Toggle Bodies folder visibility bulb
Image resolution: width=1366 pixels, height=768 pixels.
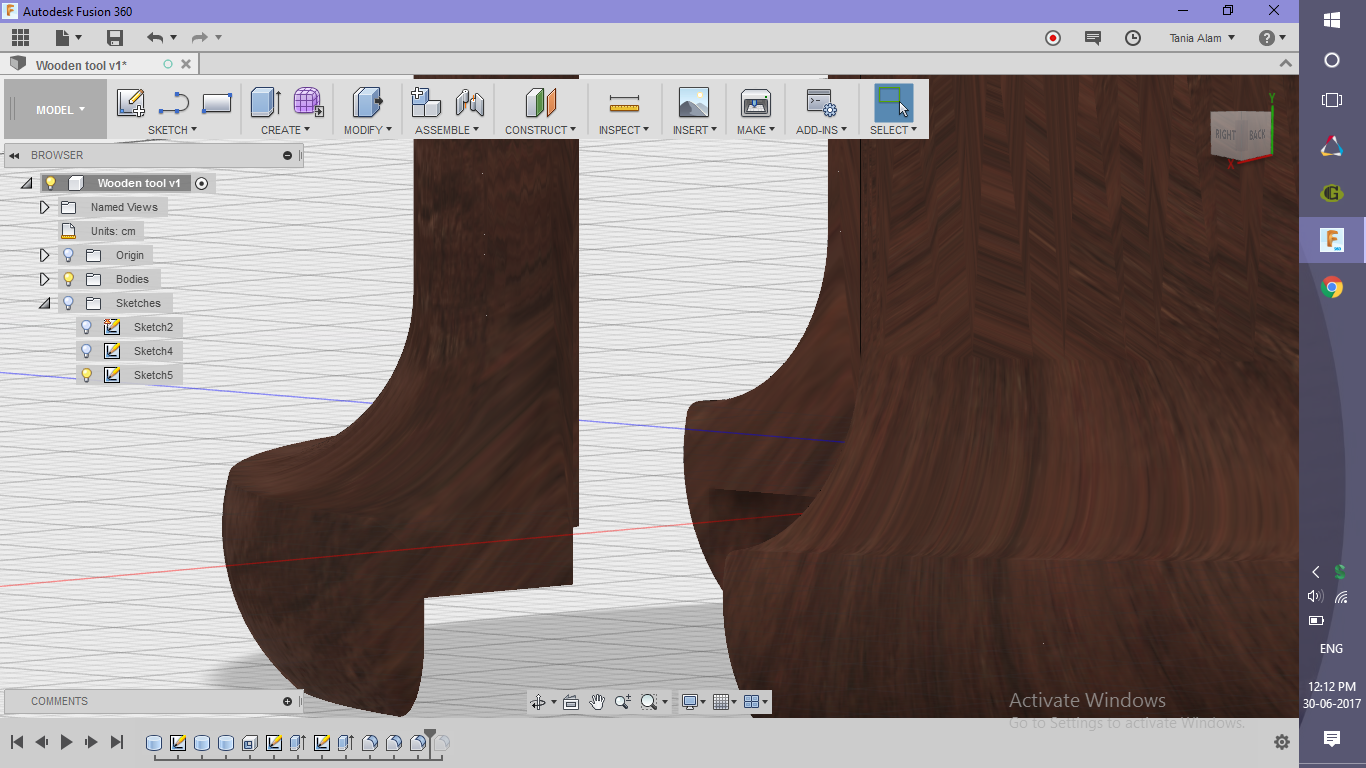(69, 279)
